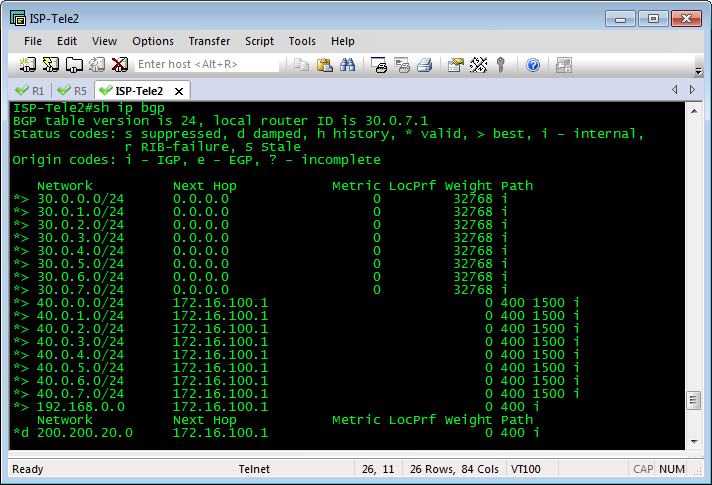
Task: Click the '26 Rows, 84 Cols' status entry
Action: click(454, 469)
